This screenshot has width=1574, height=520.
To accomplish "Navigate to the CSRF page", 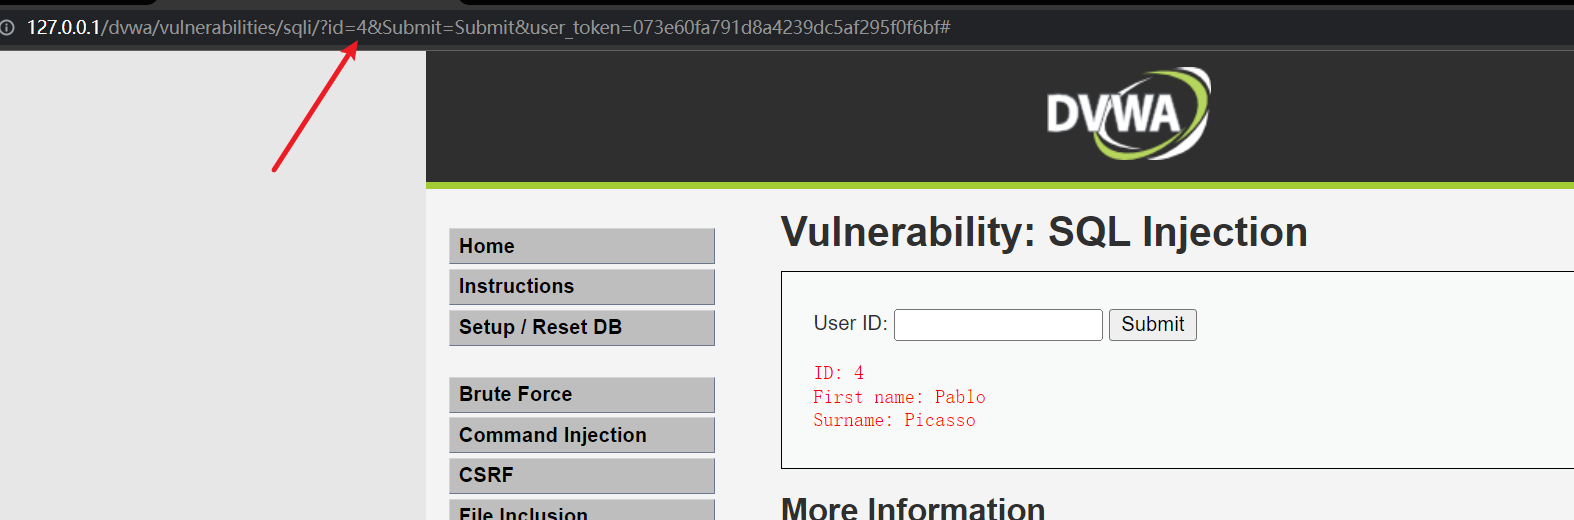I will click(582, 476).
